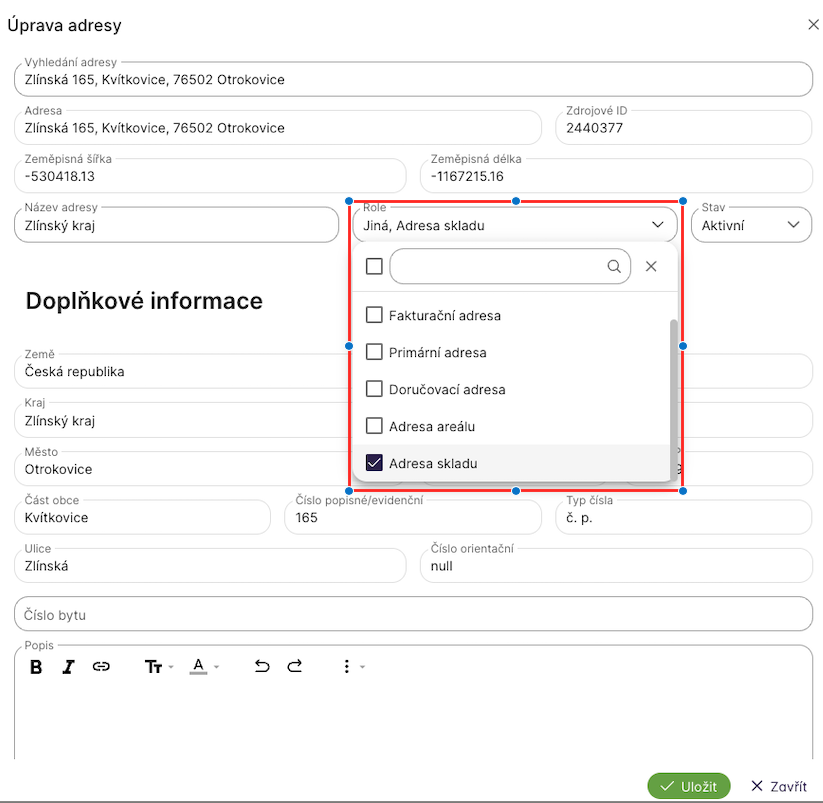Open the text color picker

[203, 667]
